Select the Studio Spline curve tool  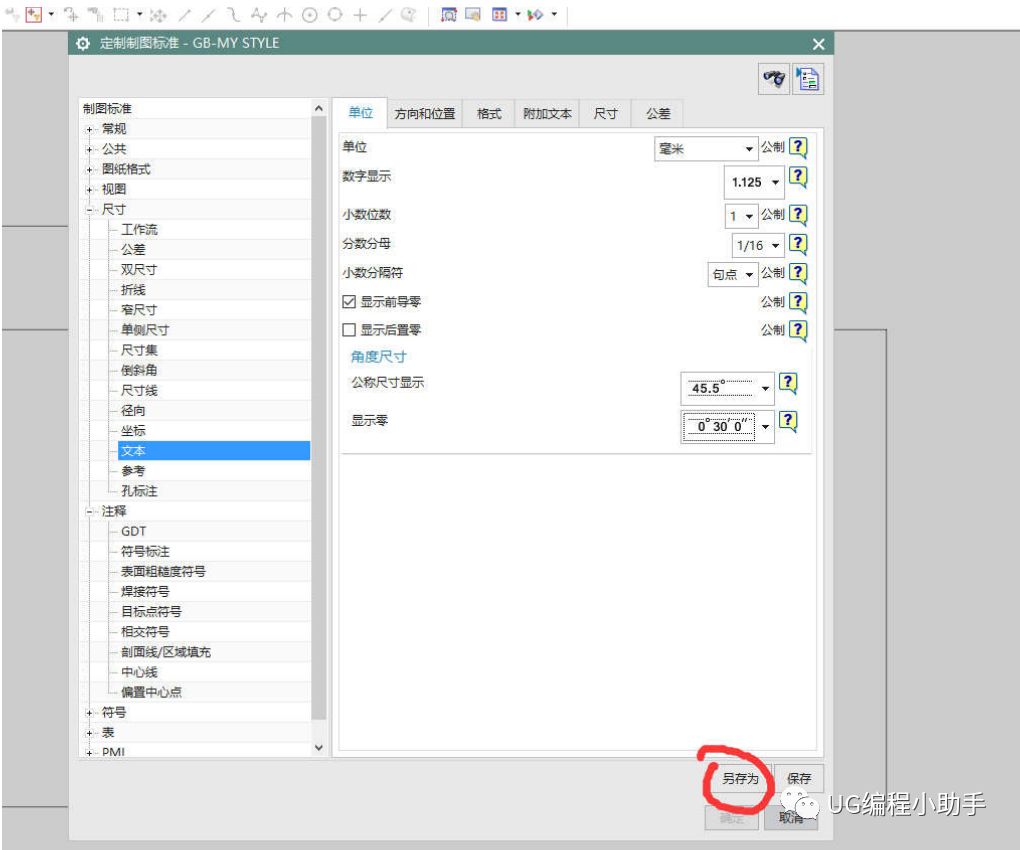click(x=258, y=14)
